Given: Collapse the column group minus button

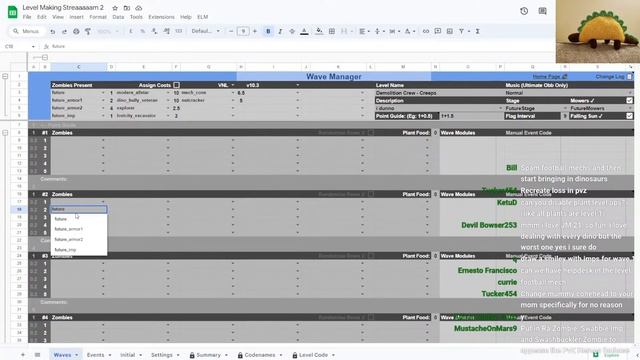Looking at the screenshot, I should [45, 58].
